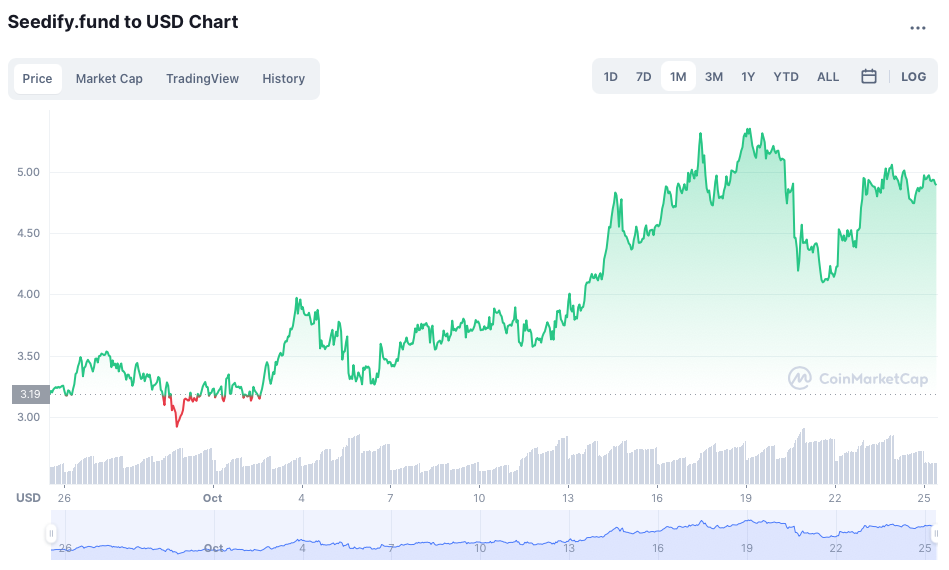The height and width of the screenshot is (570, 949).
Task: Click the USD currency label
Action: [28, 498]
